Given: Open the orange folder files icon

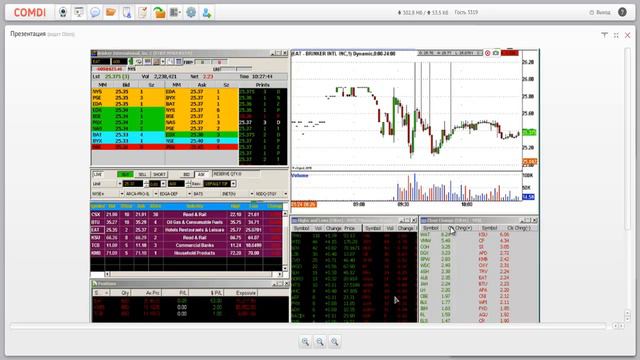Looking at the screenshot, I should [111, 12].
